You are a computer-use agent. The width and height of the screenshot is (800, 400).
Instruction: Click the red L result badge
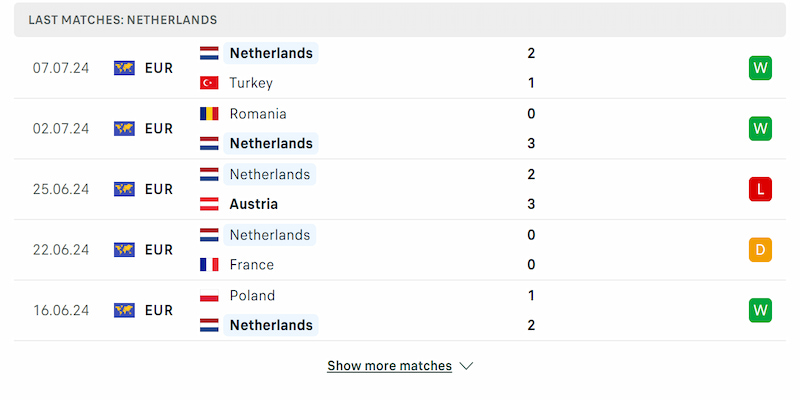[760, 189]
